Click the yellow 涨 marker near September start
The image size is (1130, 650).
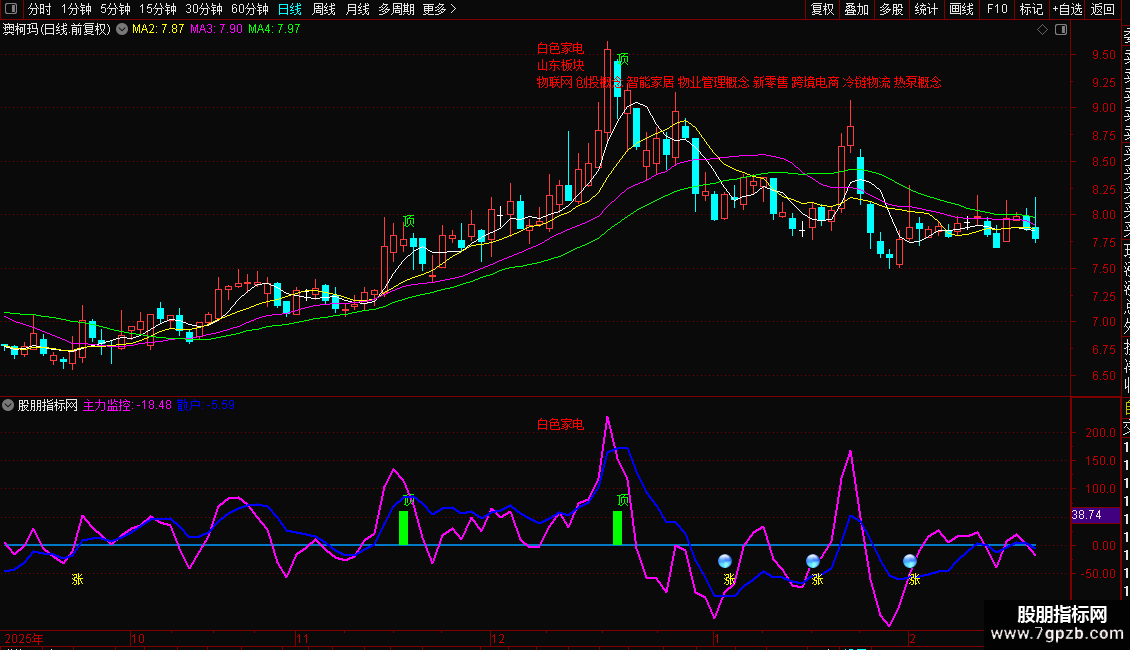[77, 579]
